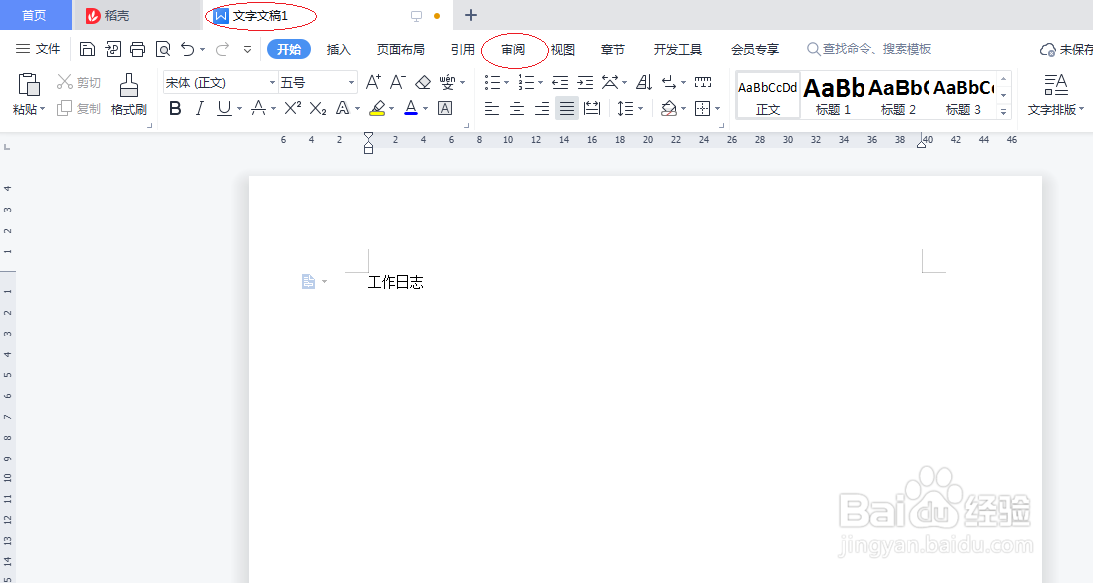Open Print Preview icon

163,49
